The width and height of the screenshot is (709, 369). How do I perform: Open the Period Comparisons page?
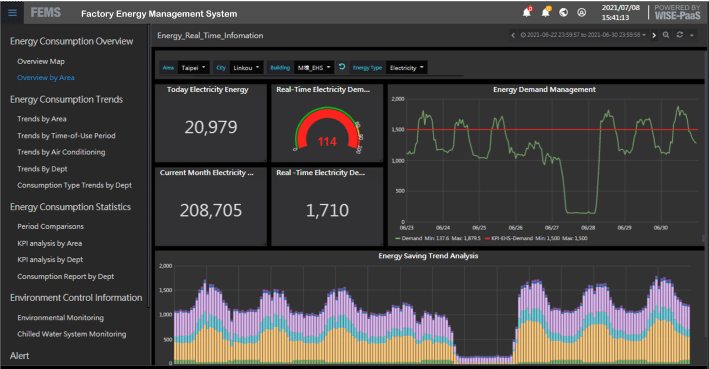tap(50, 227)
